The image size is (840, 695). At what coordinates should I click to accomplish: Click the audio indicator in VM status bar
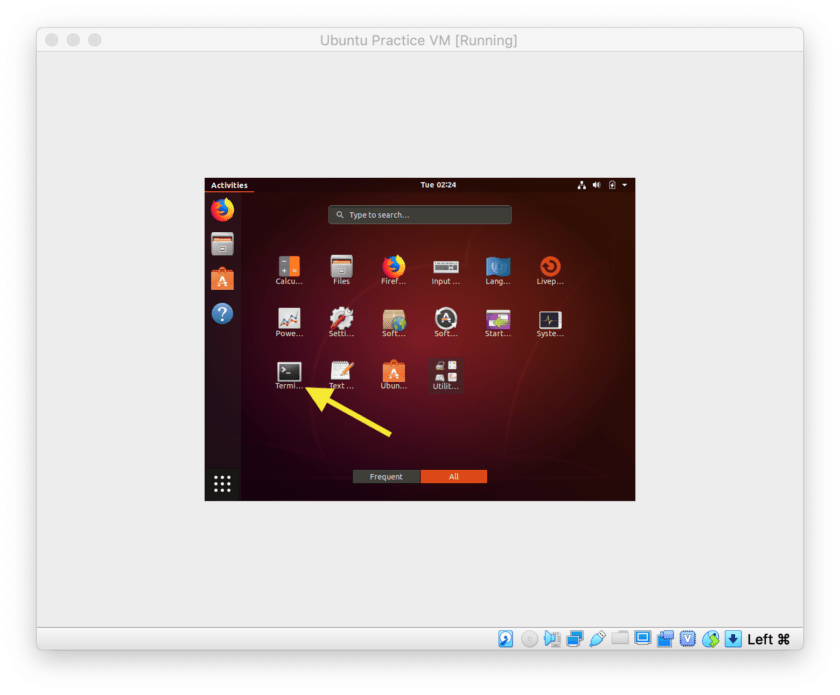point(552,639)
